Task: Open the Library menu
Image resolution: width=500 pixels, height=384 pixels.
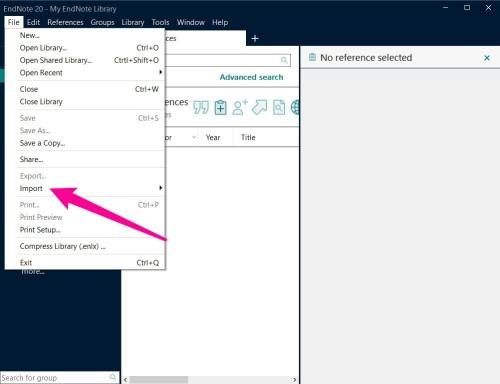Action: click(x=133, y=22)
